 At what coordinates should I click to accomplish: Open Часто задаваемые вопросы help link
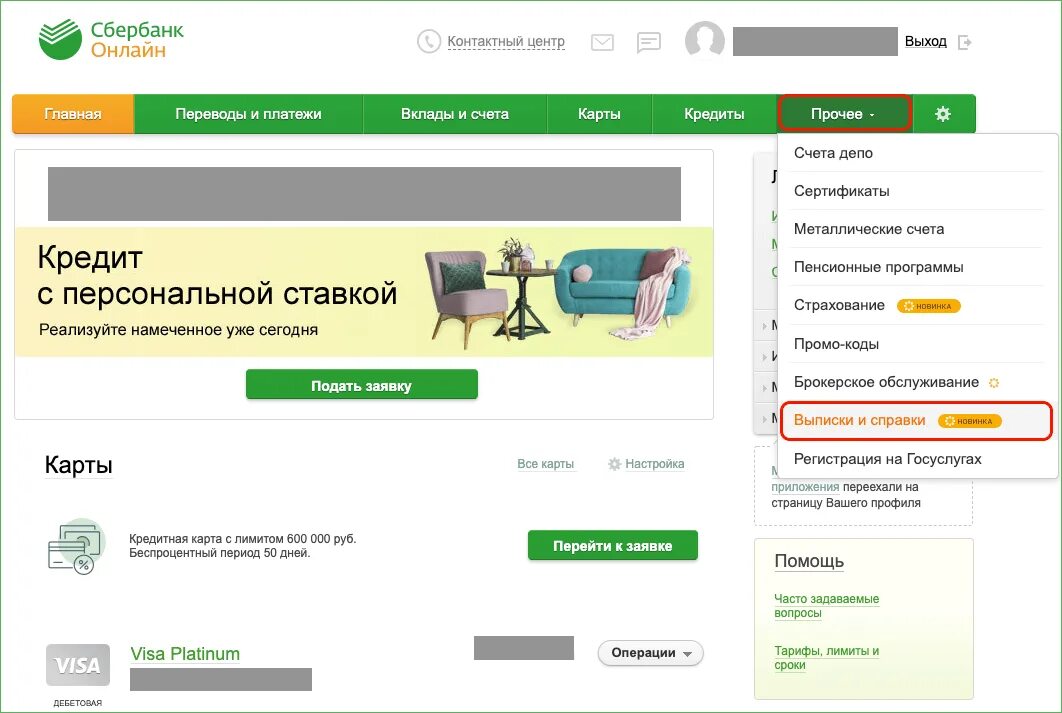coord(826,606)
